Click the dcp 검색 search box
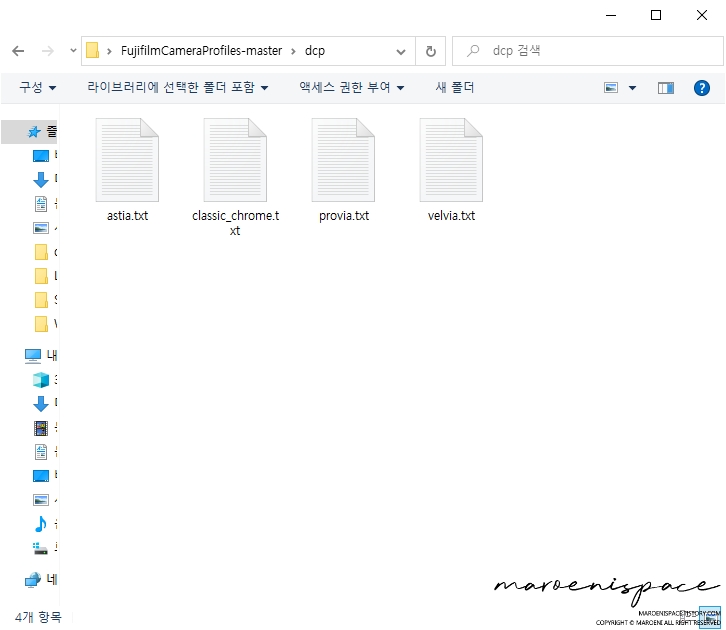 (x=588, y=51)
